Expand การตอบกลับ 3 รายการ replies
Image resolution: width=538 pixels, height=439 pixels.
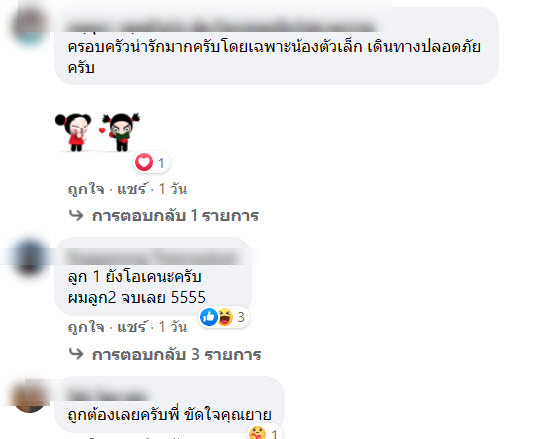coord(177,354)
